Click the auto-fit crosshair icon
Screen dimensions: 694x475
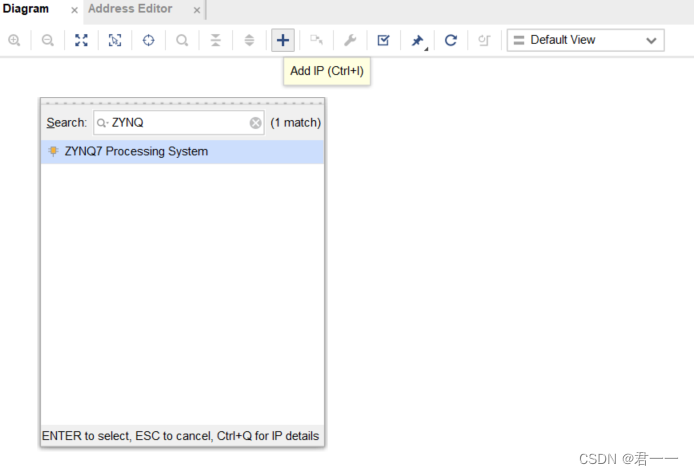click(x=149, y=40)
